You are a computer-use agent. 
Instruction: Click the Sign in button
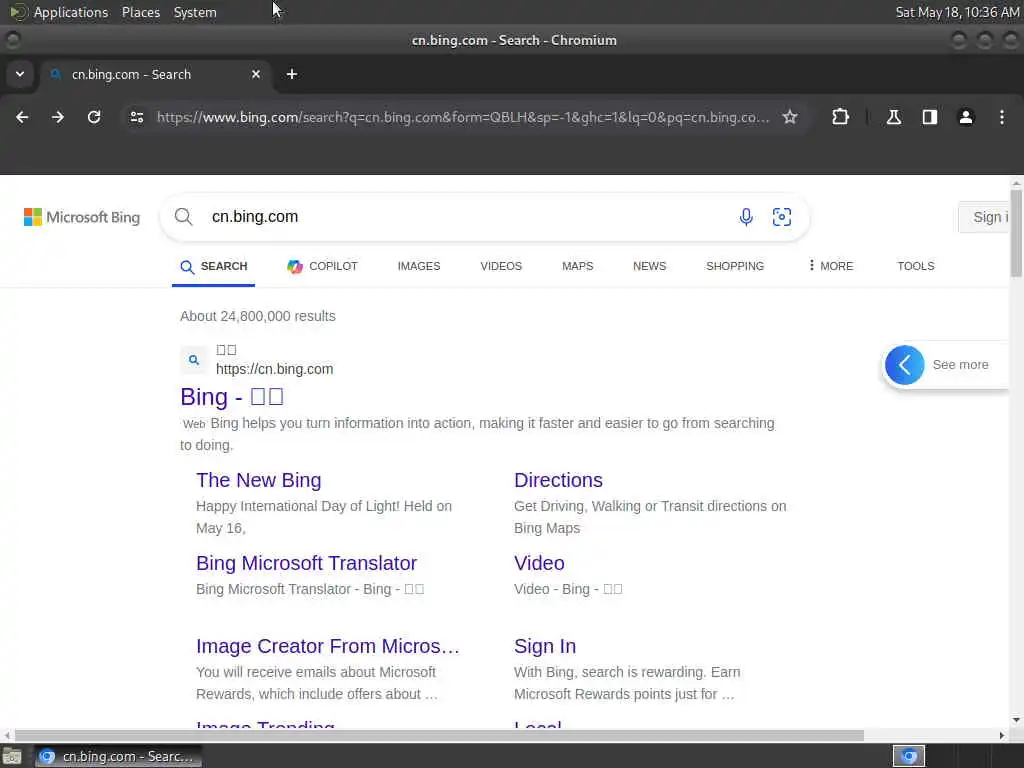click(984, 217)
